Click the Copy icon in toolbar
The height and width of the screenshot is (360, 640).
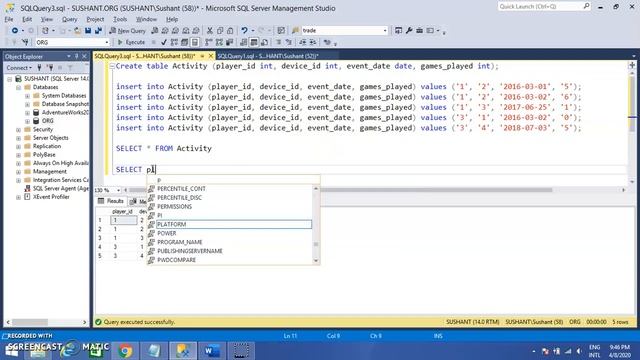coord(220,31)
